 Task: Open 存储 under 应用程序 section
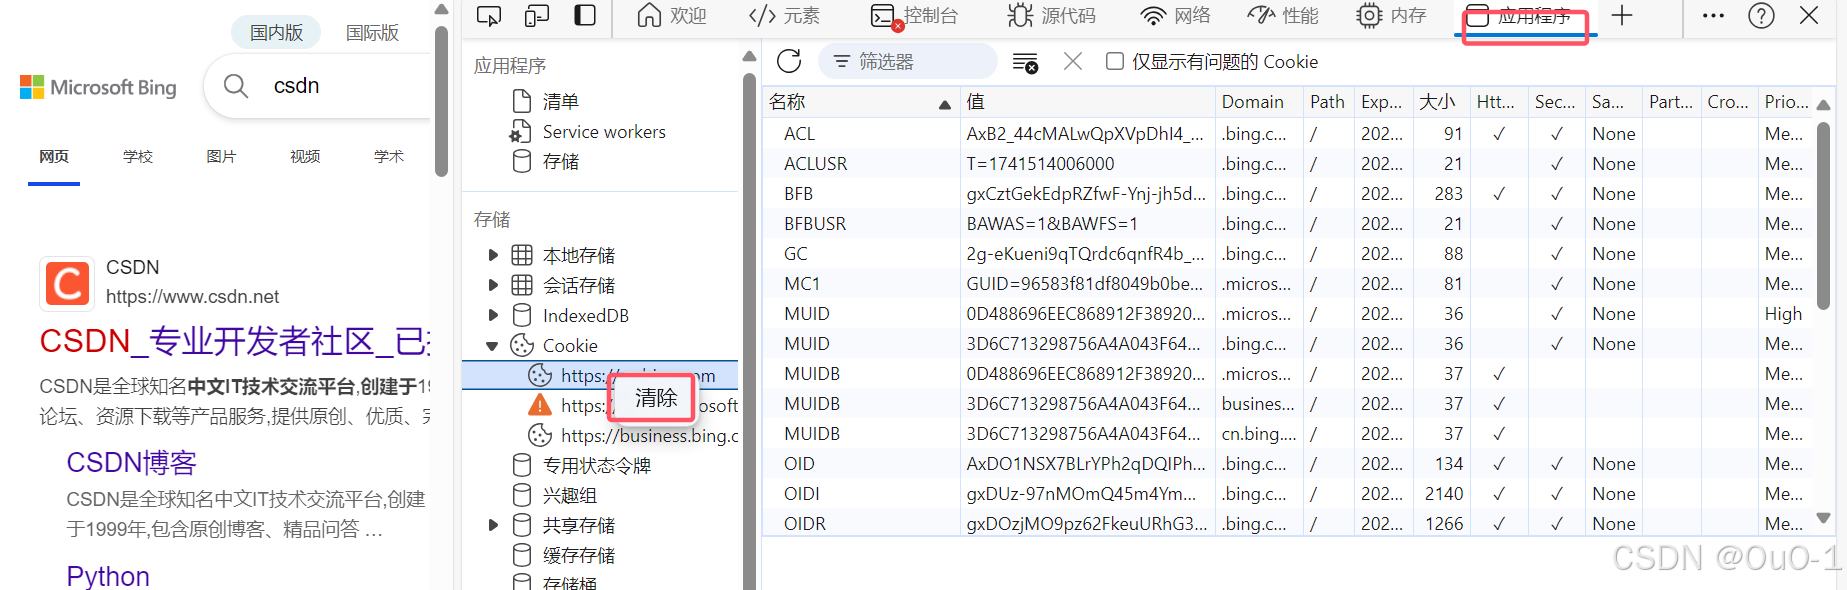click(x=561, y=162)
